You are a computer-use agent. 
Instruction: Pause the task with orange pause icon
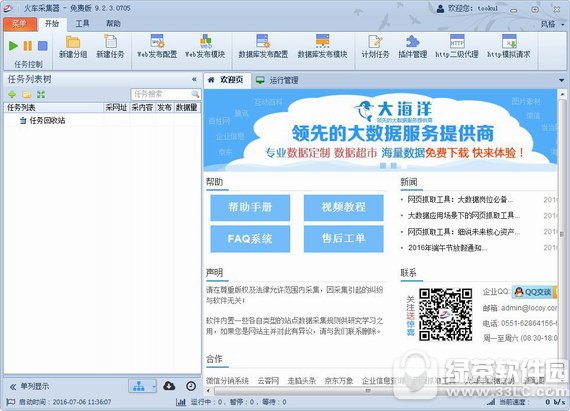(28, 46)
